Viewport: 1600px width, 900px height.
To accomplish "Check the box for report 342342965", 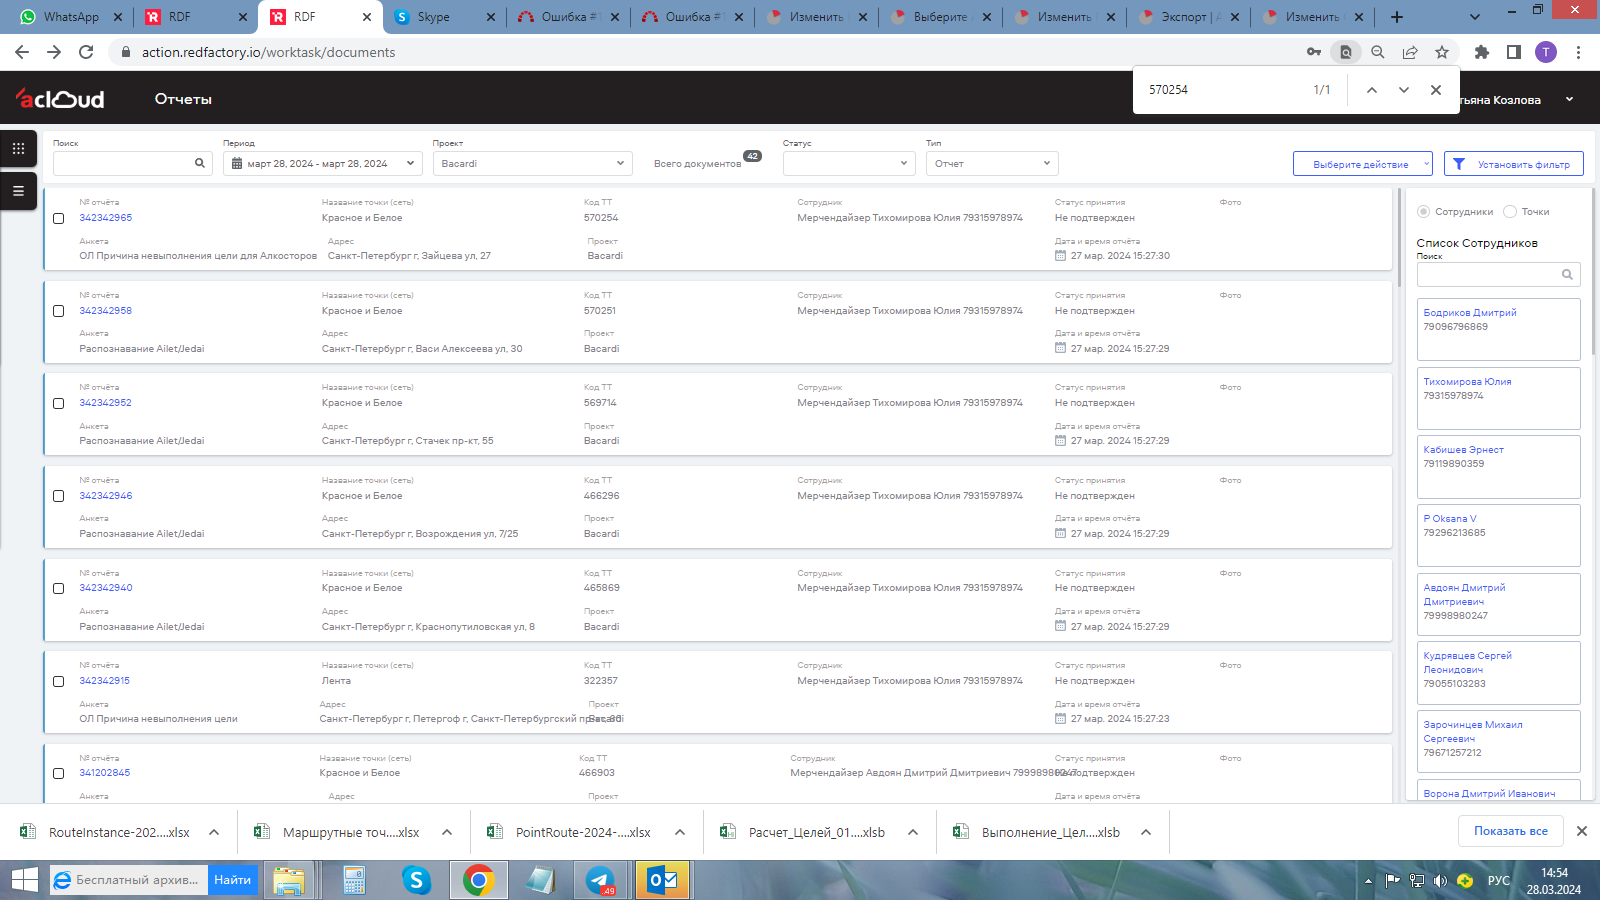I will (x=58, y=218).
